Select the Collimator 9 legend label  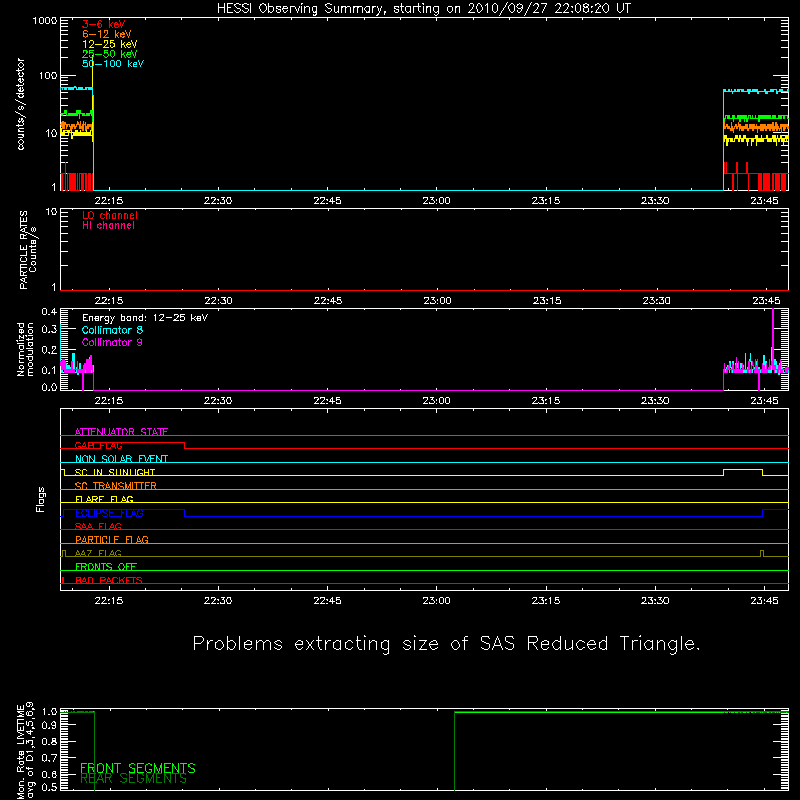tap(112, 342)
